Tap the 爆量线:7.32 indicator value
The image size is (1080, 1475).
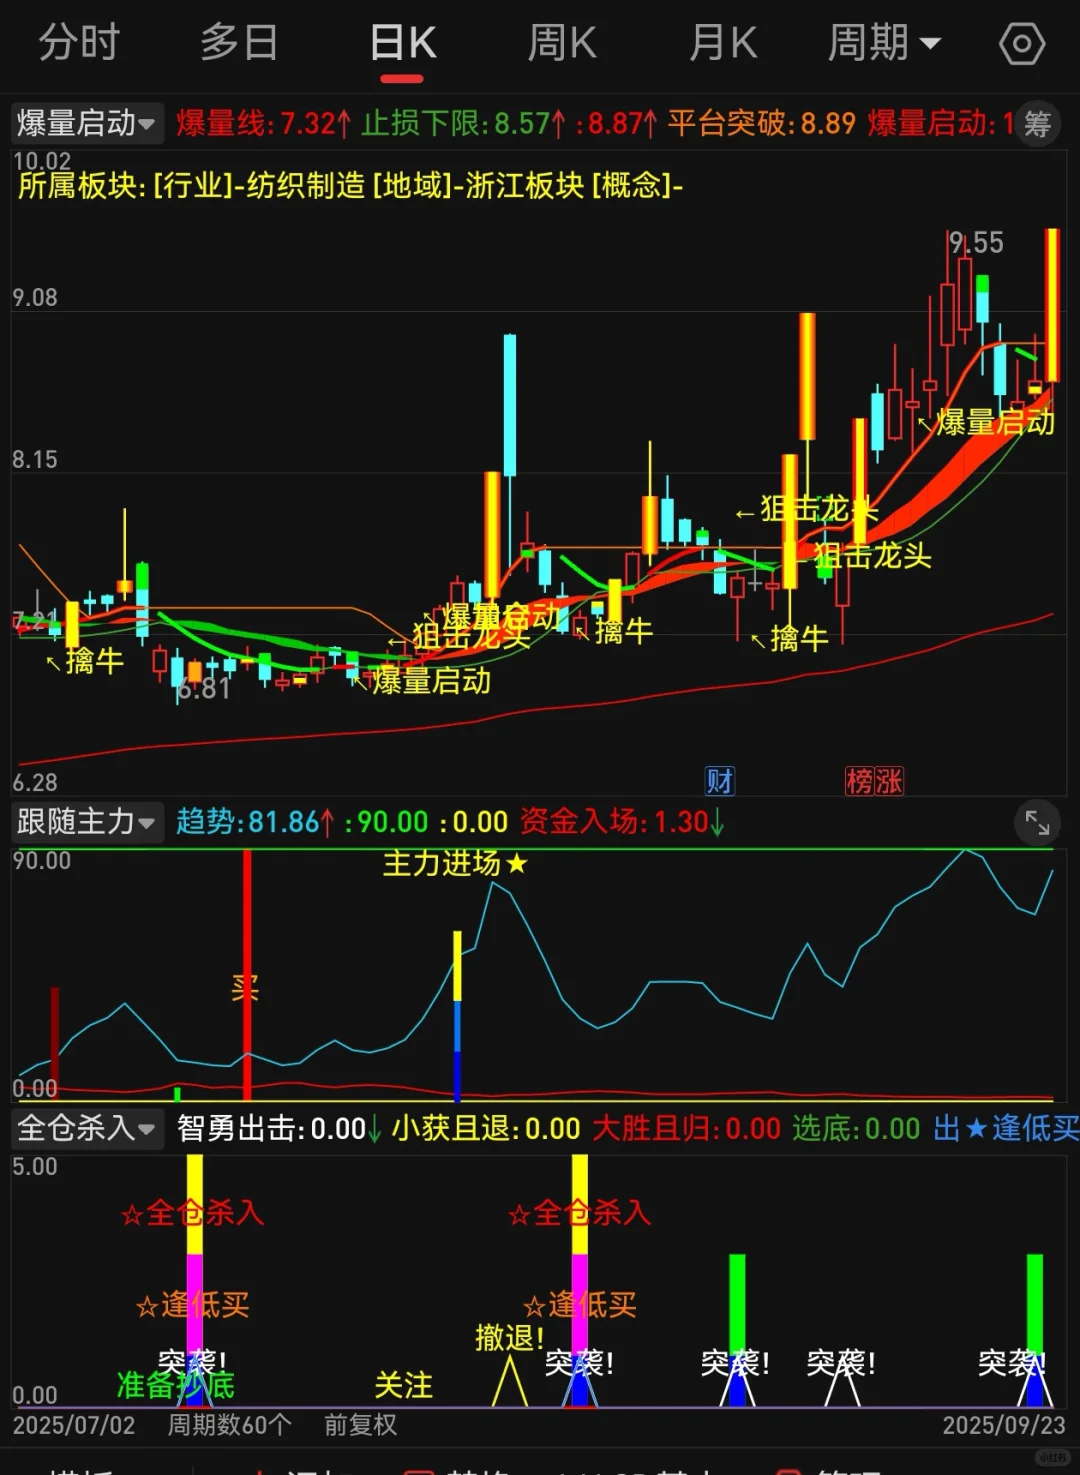coord(264,123)
